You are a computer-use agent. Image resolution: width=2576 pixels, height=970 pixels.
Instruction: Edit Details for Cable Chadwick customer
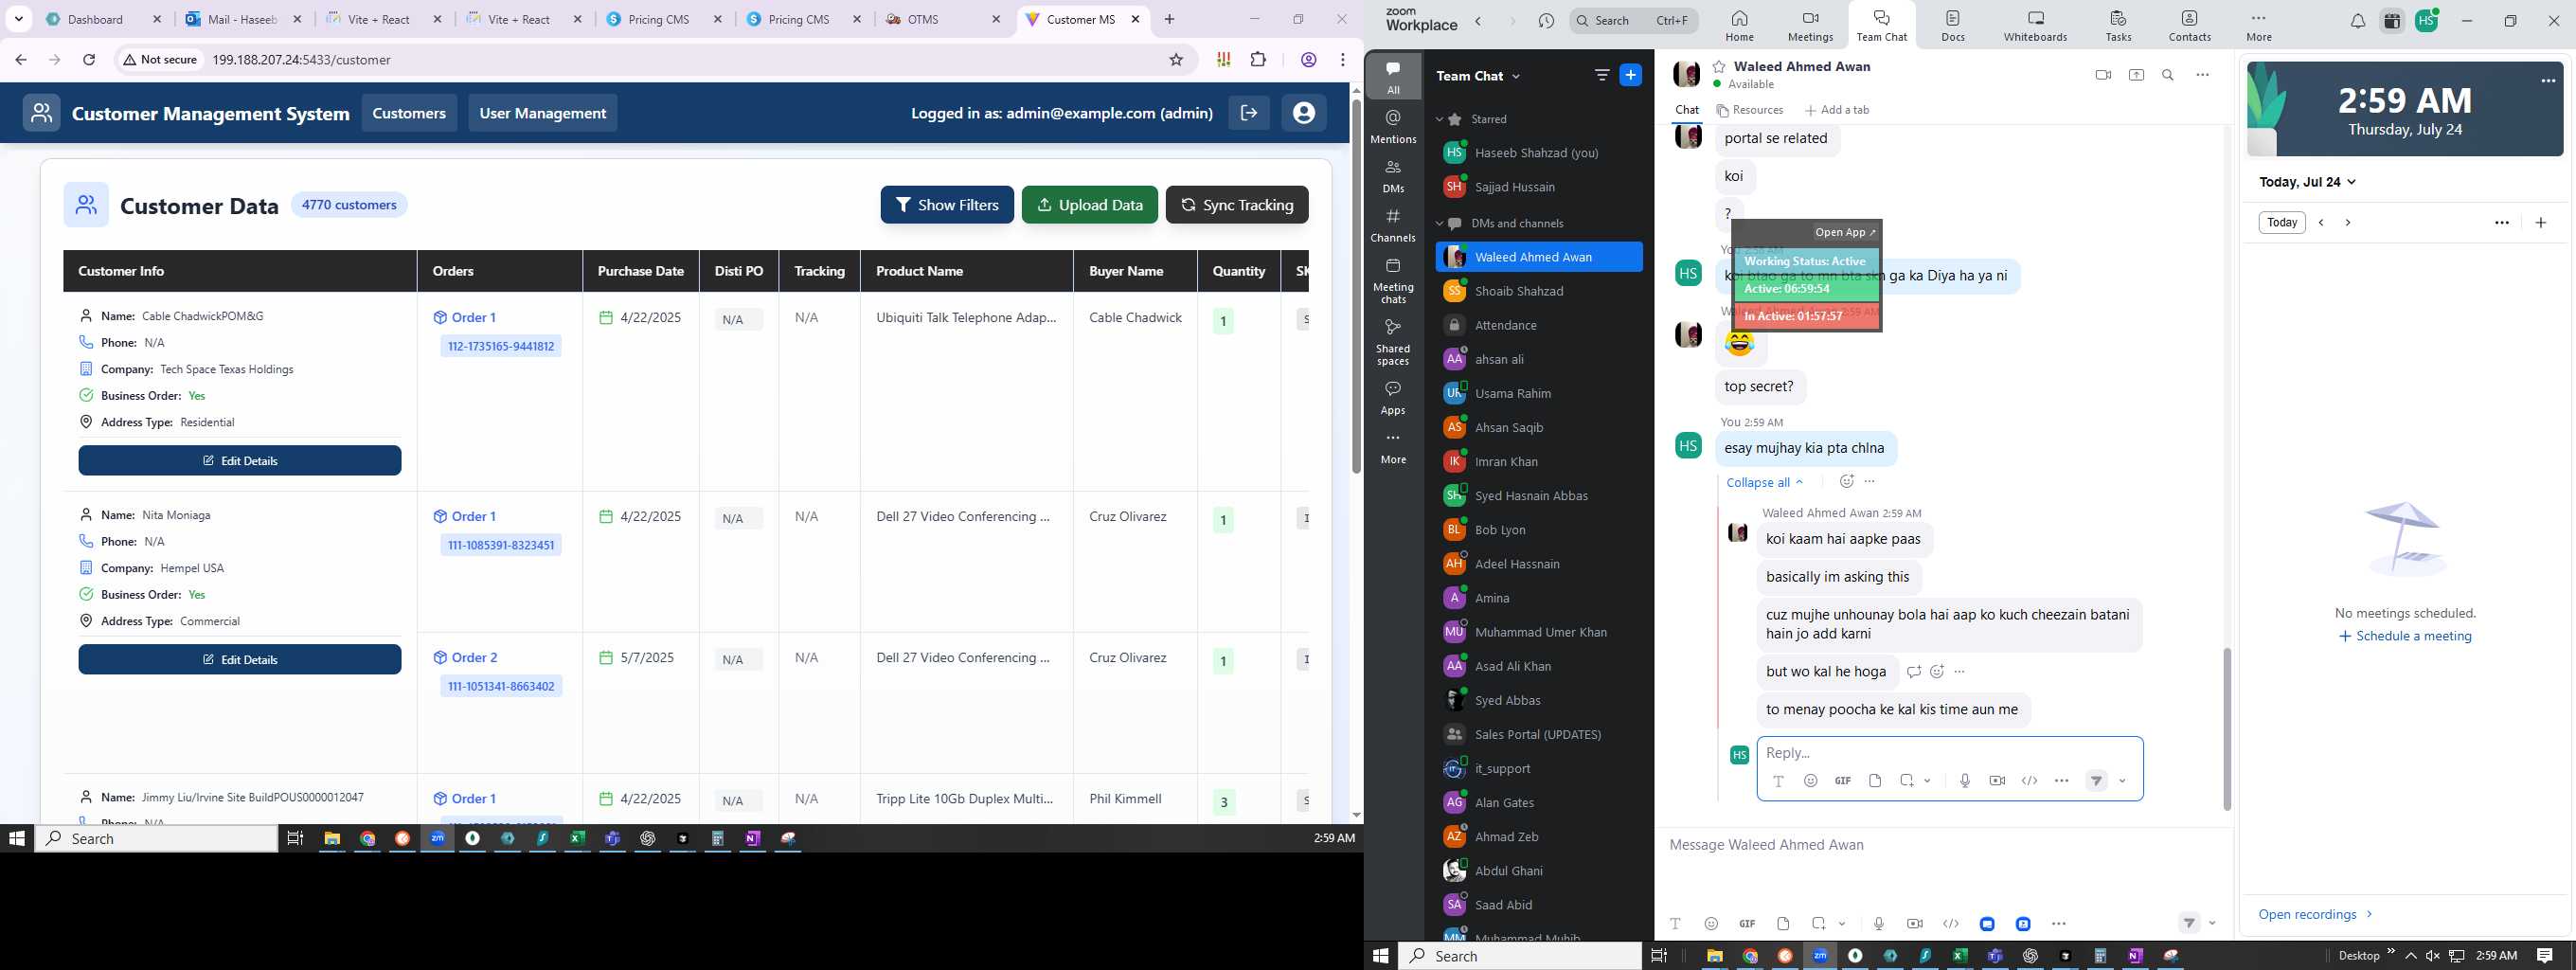[x=240, y=461]
